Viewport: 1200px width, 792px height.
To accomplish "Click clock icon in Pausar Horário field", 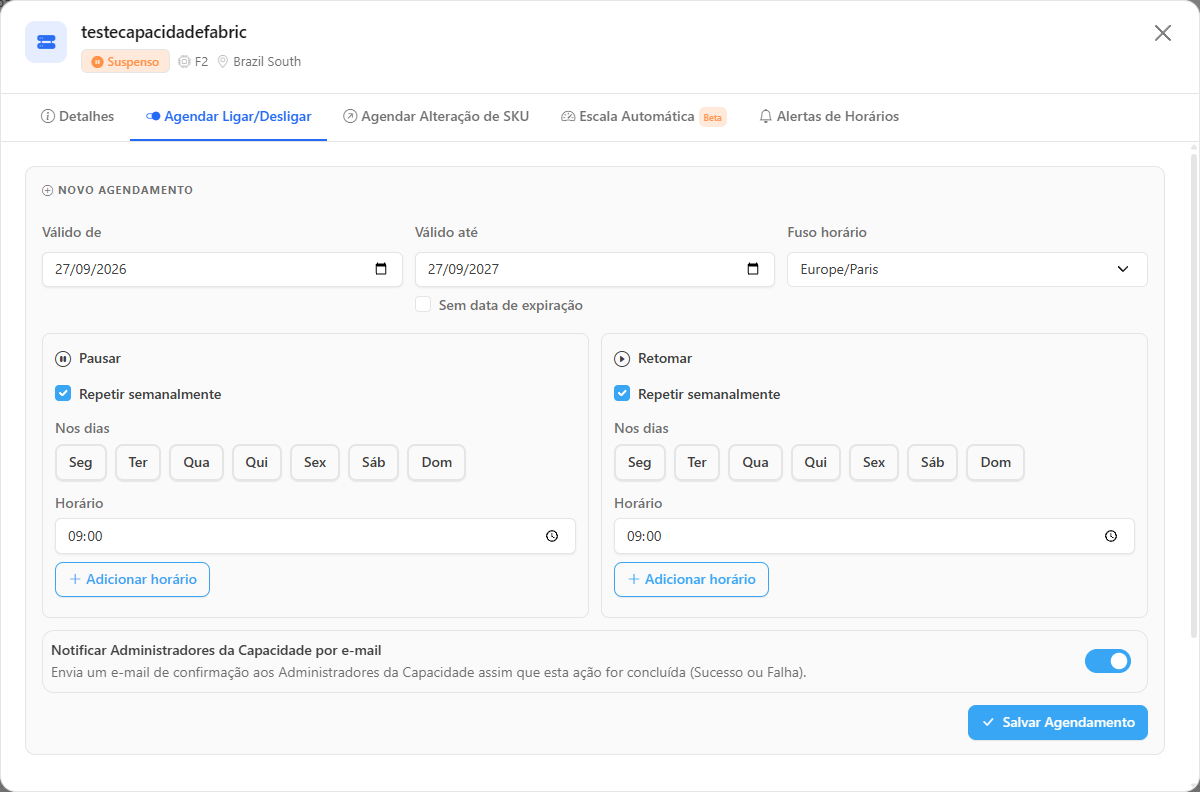I will pyautogui.click(x=552, y=536).
